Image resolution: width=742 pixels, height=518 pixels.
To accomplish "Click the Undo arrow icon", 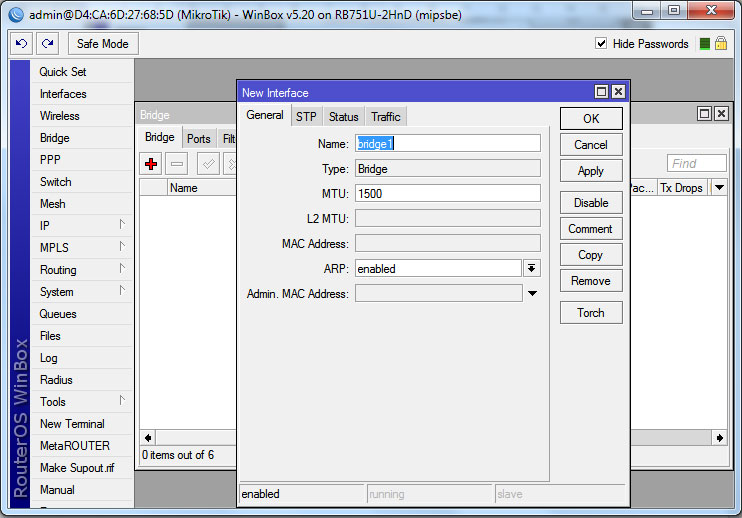I will click(22, 44).
